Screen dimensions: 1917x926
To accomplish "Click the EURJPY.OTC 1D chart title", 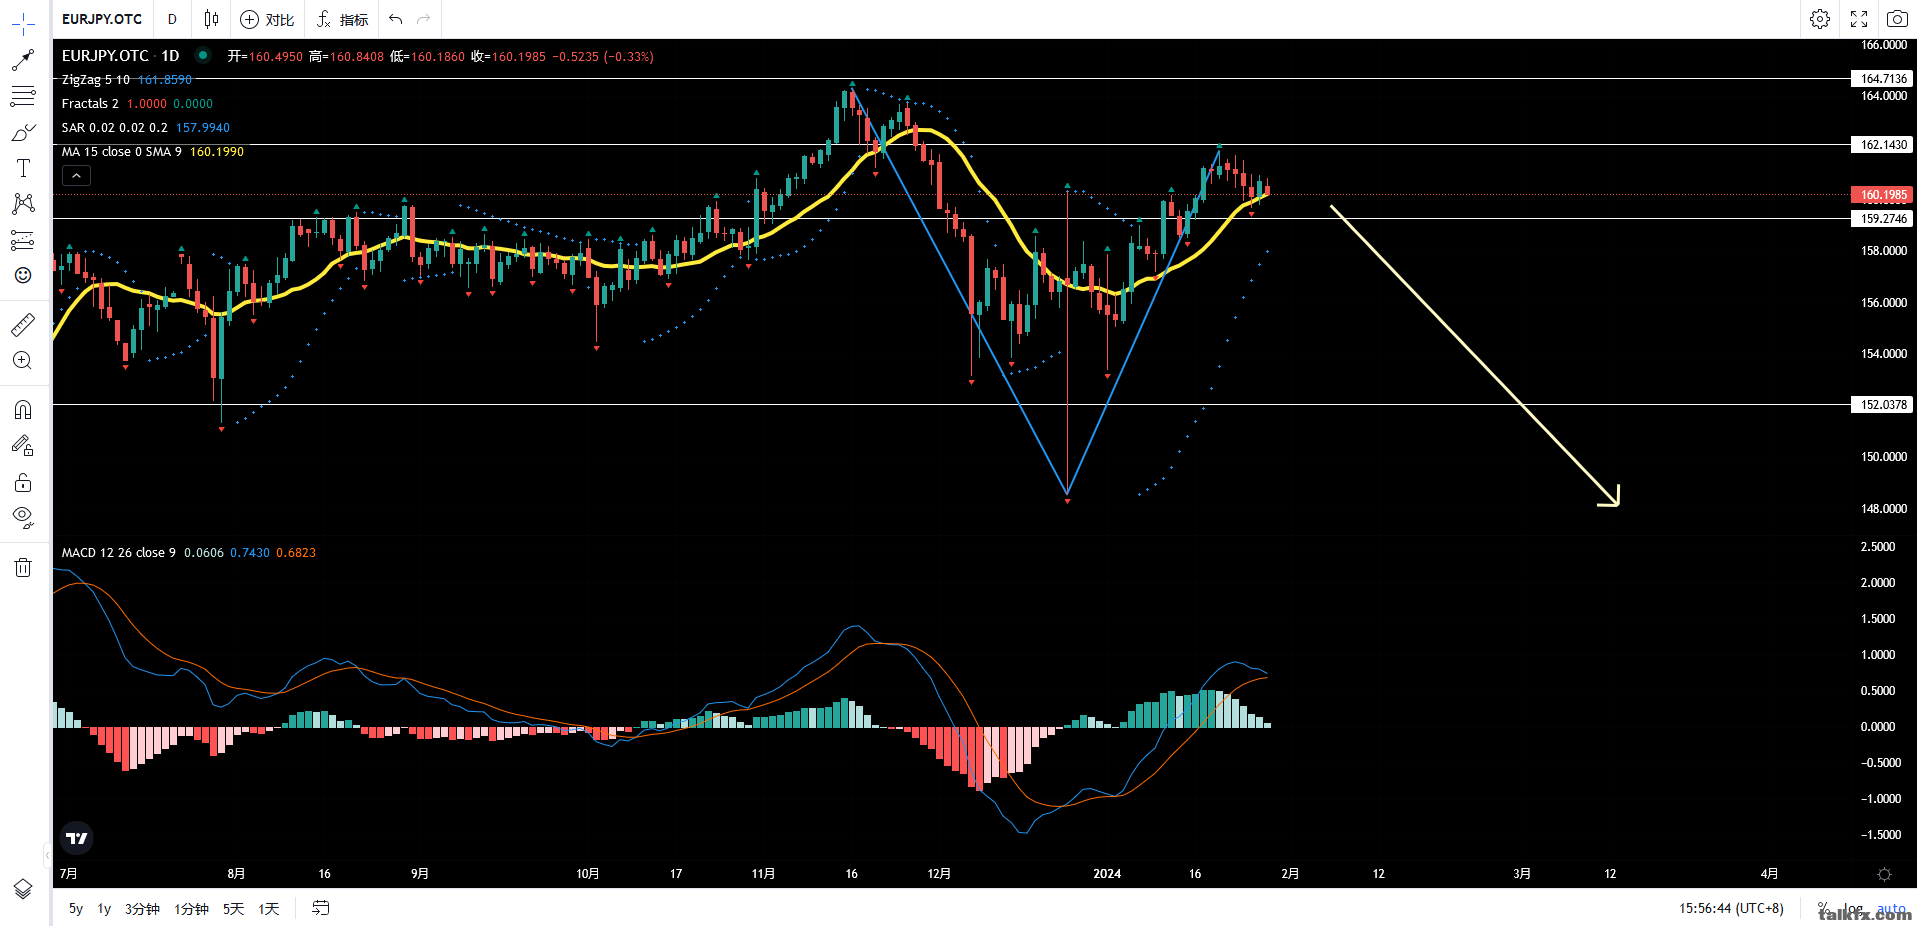I will pos(120,56).
